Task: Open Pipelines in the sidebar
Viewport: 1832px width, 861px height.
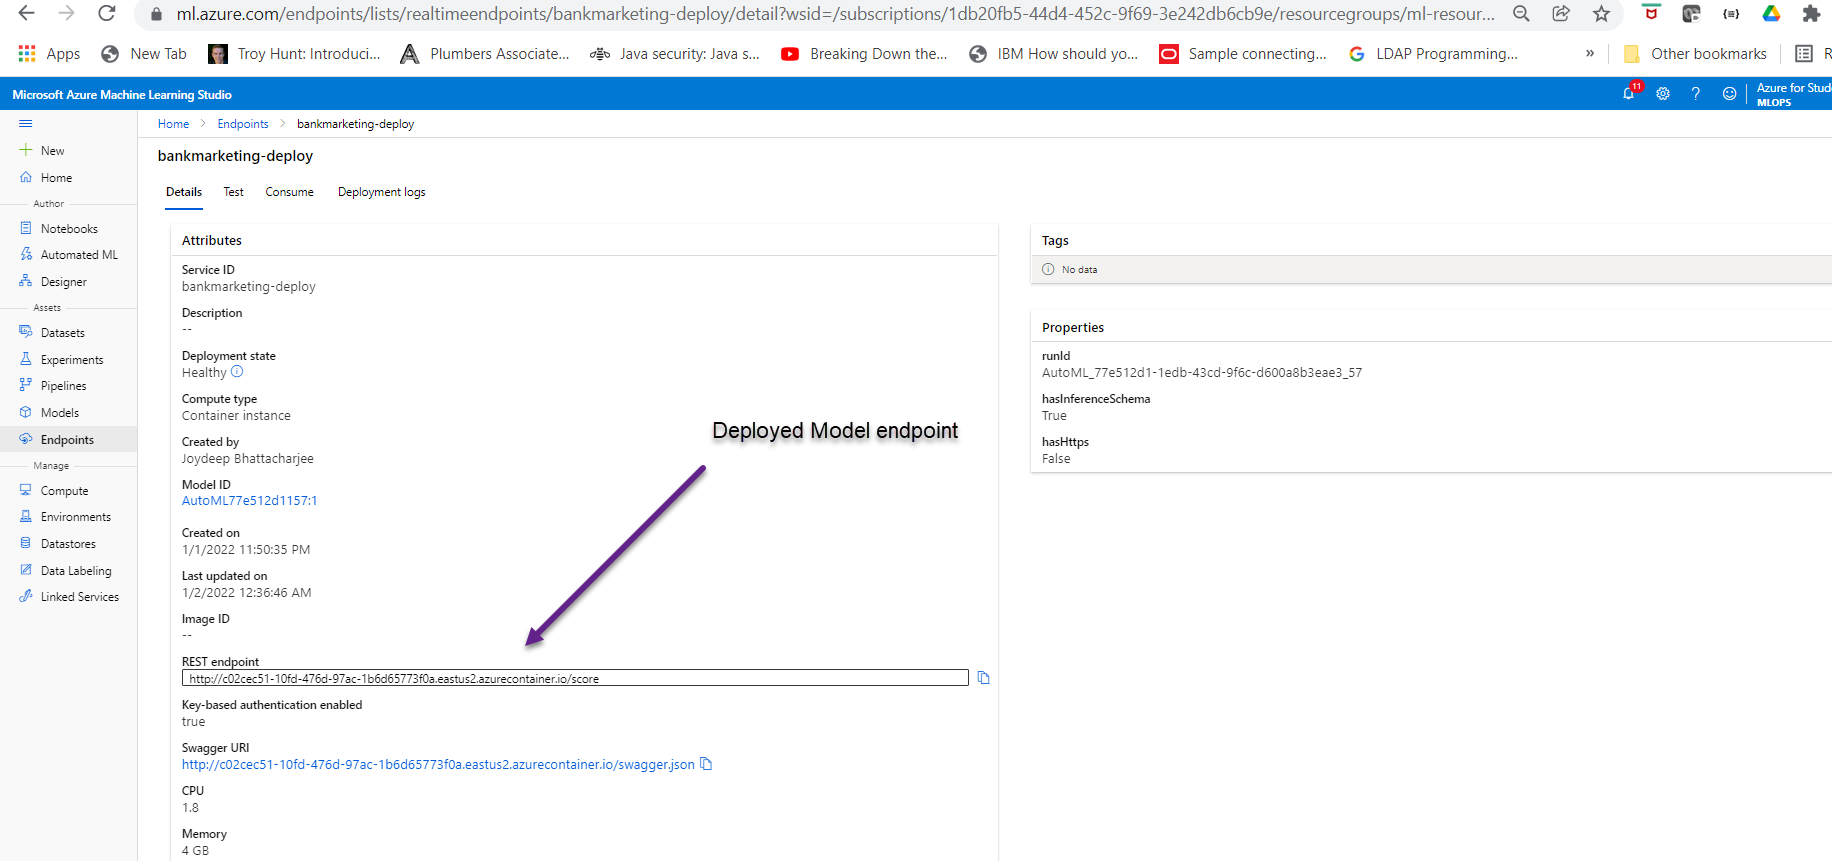Action: (x=63, y=385)
